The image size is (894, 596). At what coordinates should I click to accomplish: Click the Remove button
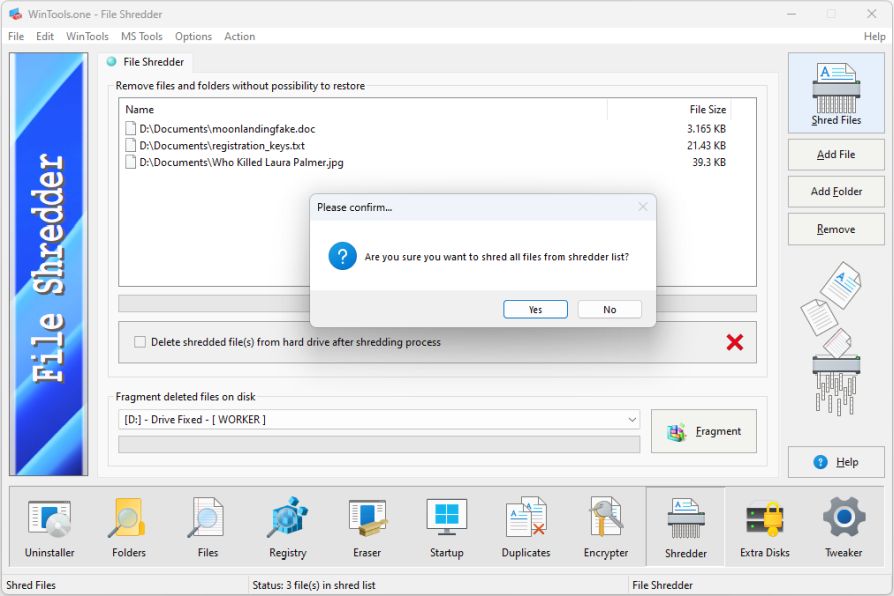pyautogui.click(x=836, y=229)
